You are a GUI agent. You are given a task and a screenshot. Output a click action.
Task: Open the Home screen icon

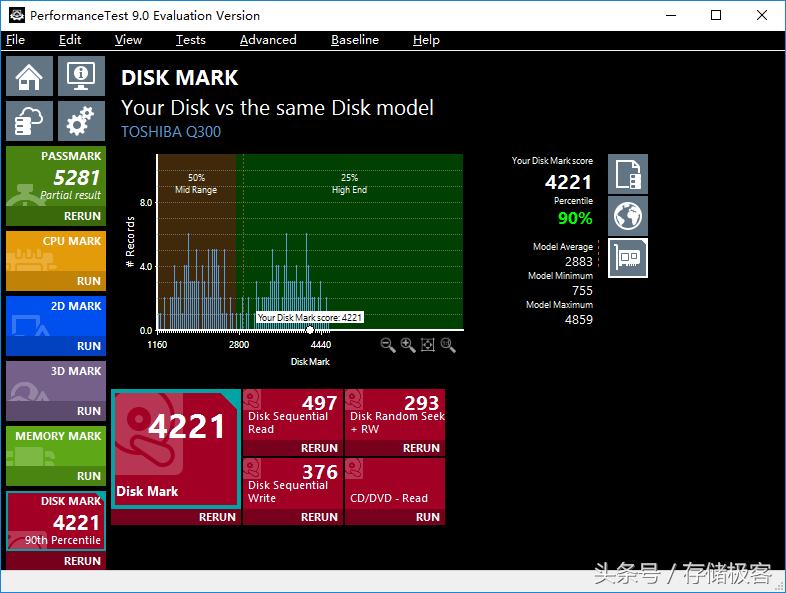coord(30,77)
